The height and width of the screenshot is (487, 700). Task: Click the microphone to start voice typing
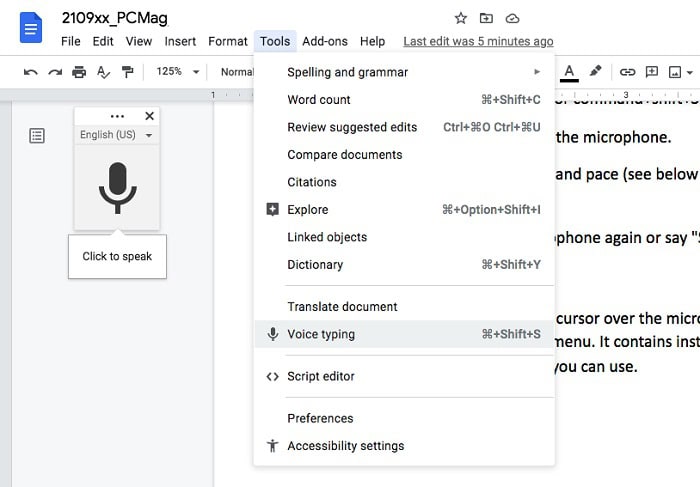point(117,187)
